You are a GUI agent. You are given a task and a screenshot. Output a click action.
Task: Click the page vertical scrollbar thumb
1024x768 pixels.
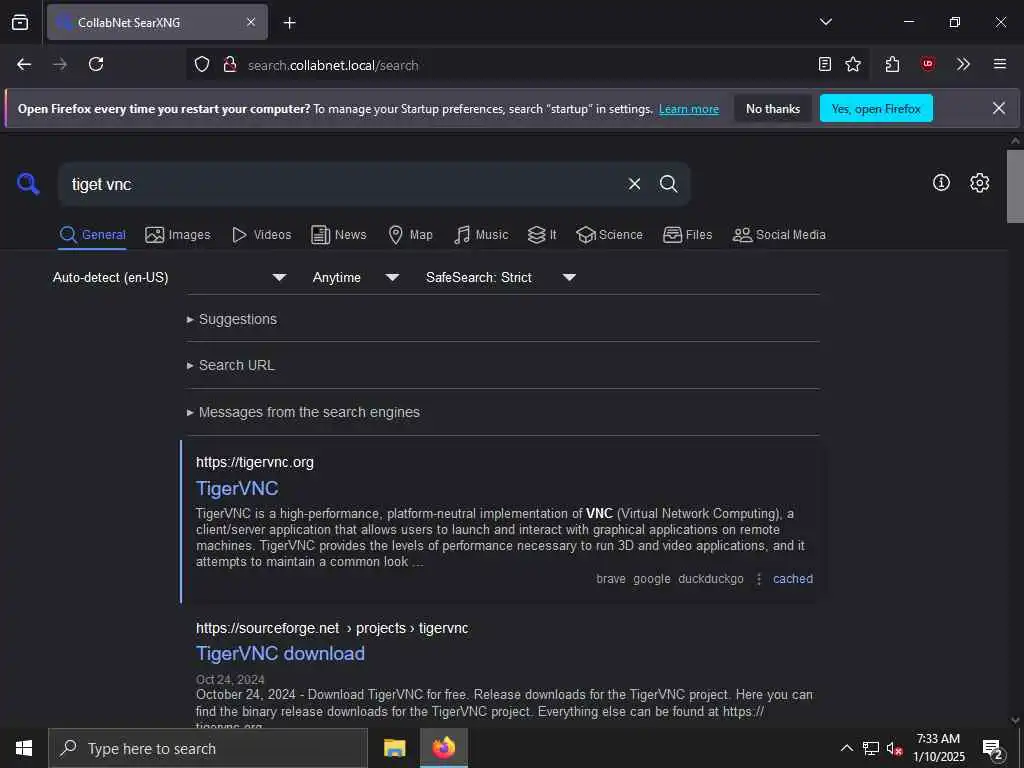tap(1015, 186)
